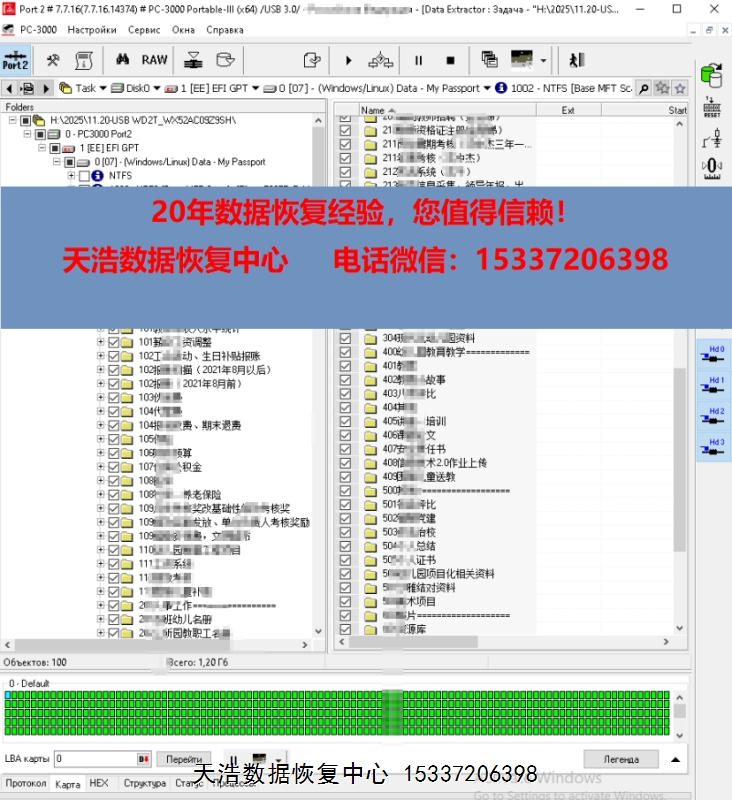Uncheck the folder starting with 401 in file list
Screen dimensions: 732x800
pyautogui.click(x=346, y=366)
